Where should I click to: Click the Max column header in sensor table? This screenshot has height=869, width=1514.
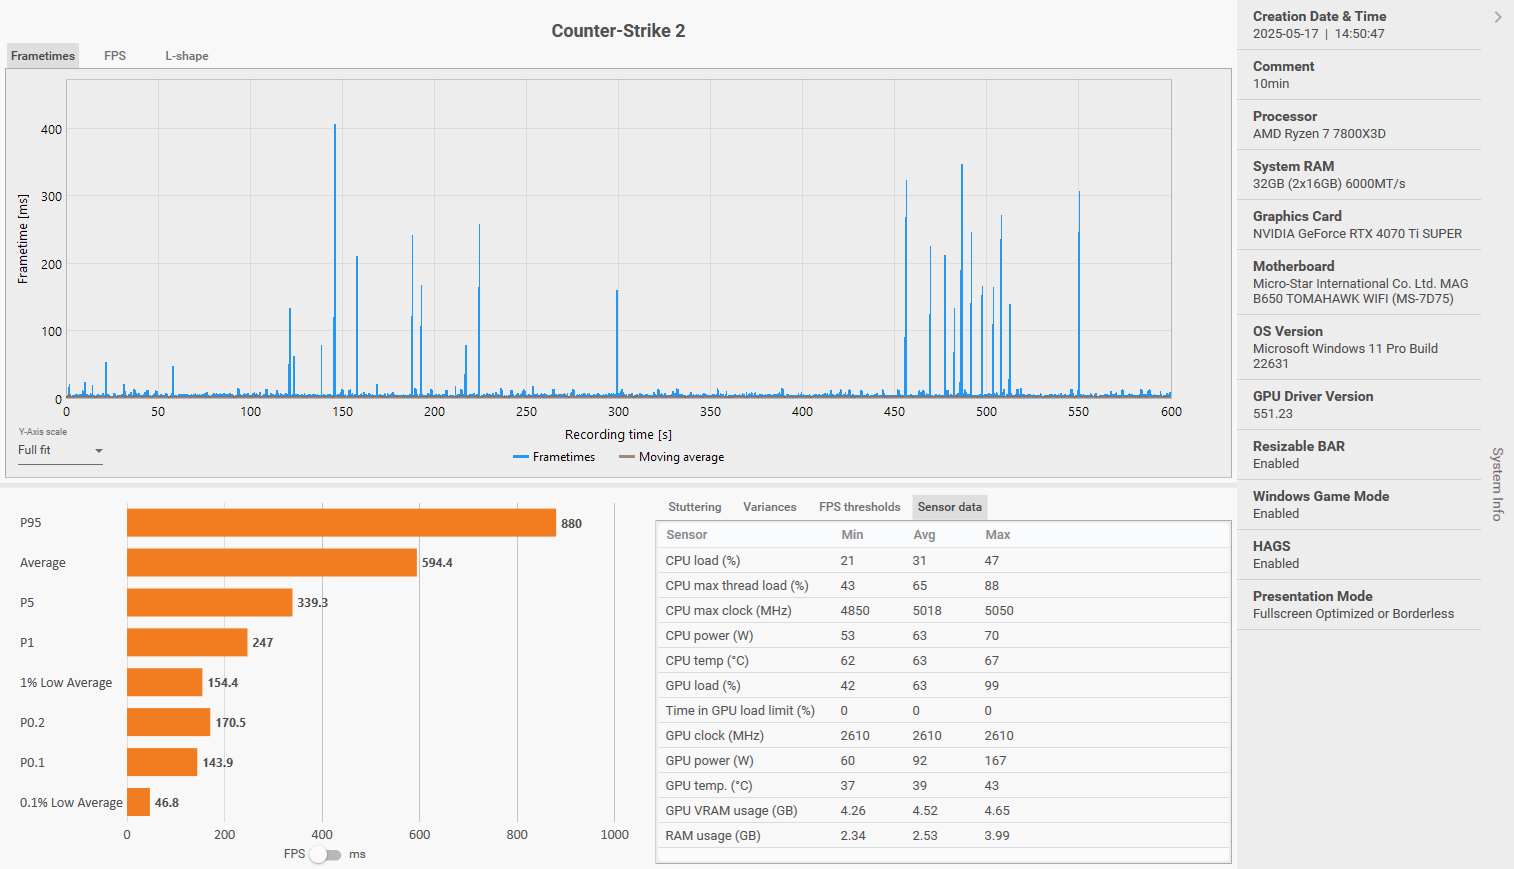point(997,535)
